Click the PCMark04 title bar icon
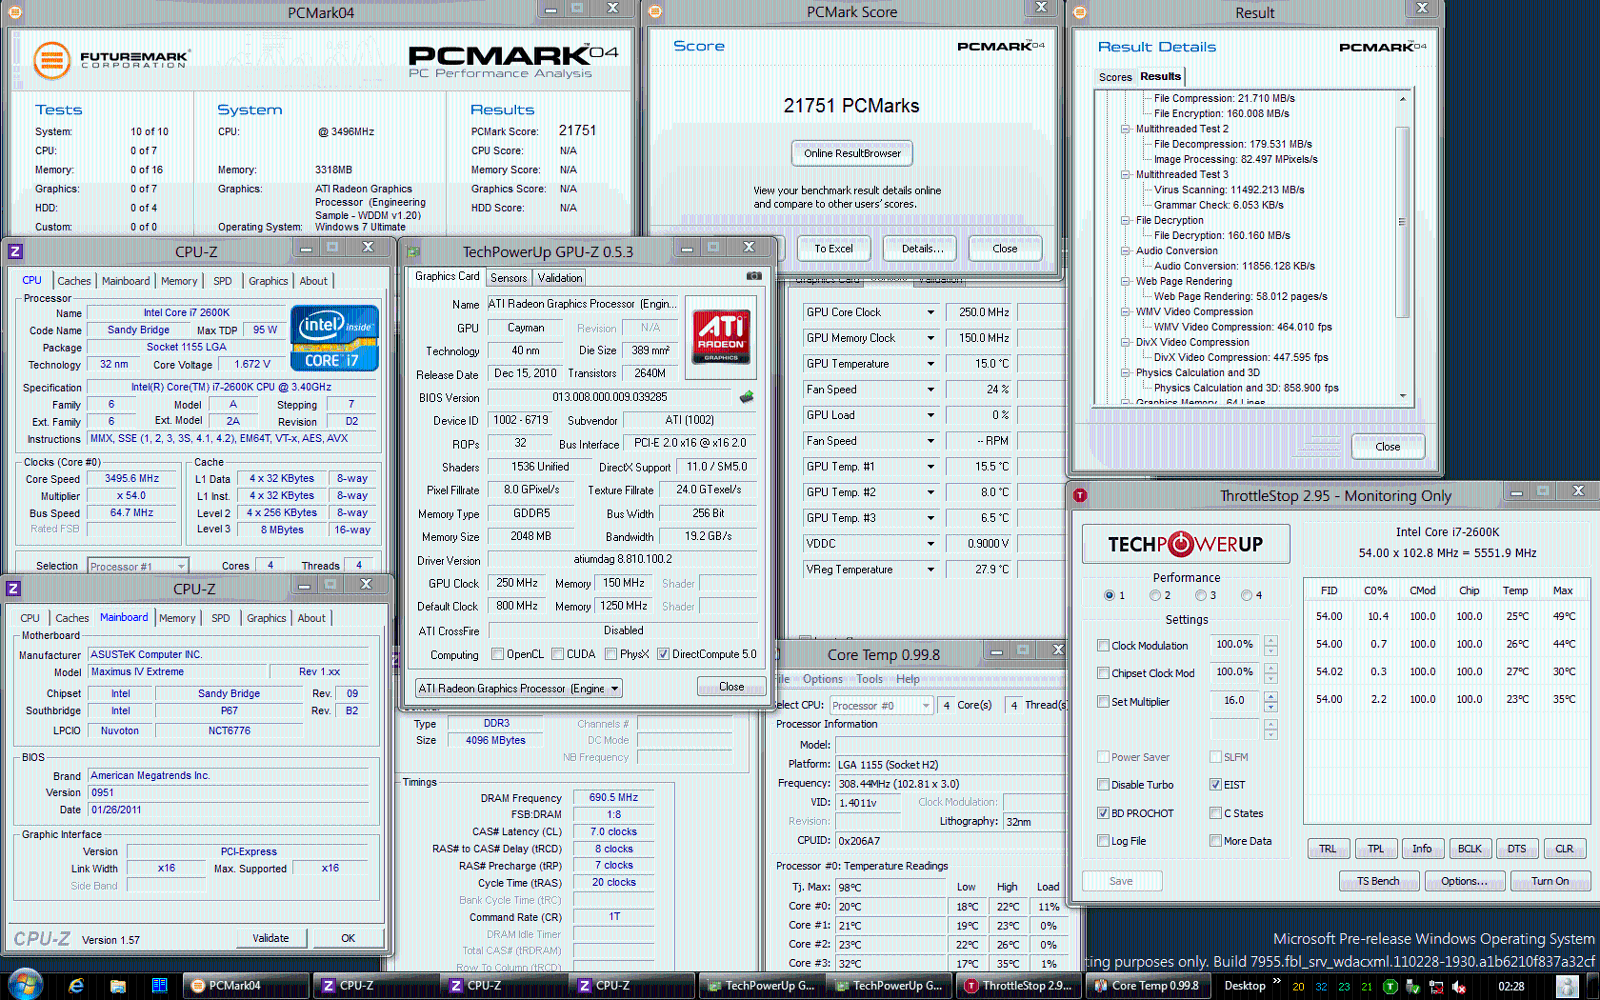 16,13
